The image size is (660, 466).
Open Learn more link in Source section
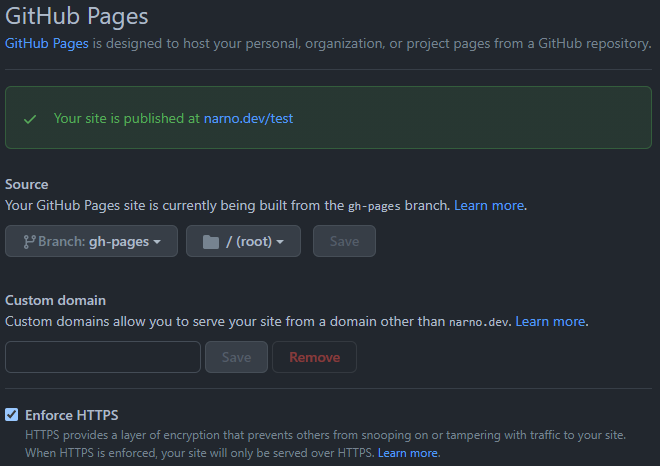(x=490, y=205)
